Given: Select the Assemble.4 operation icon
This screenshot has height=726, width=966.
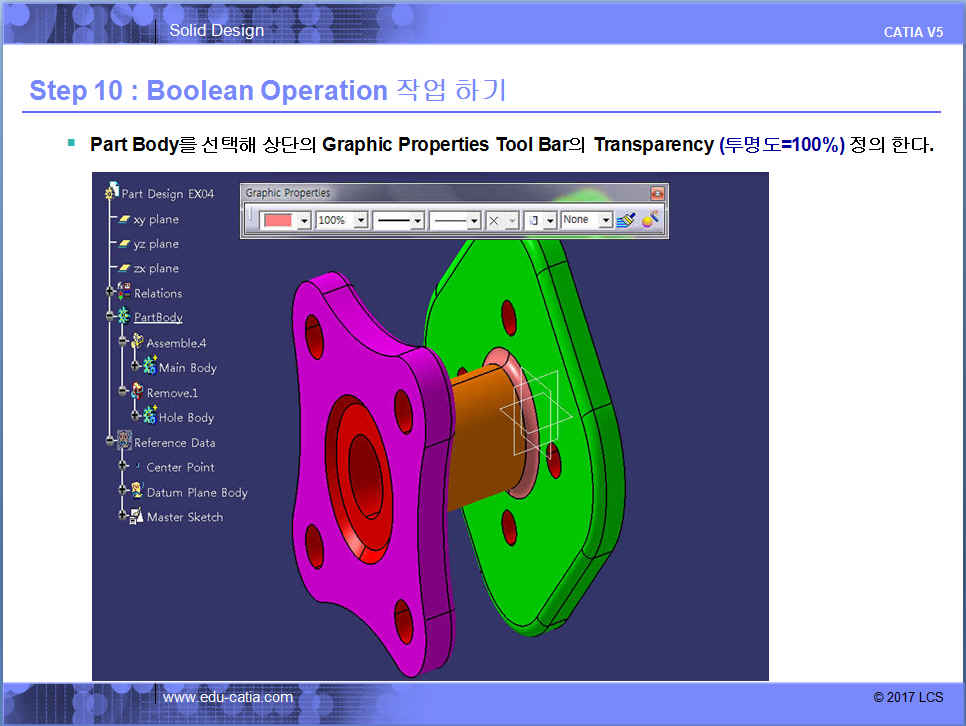Looking at the screenshot, I should 137,343.
